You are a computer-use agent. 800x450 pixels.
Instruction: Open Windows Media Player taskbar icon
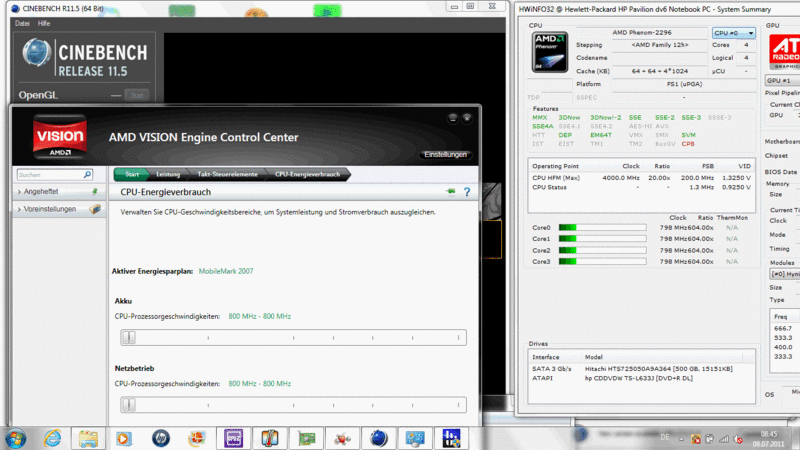pos(124,438)
